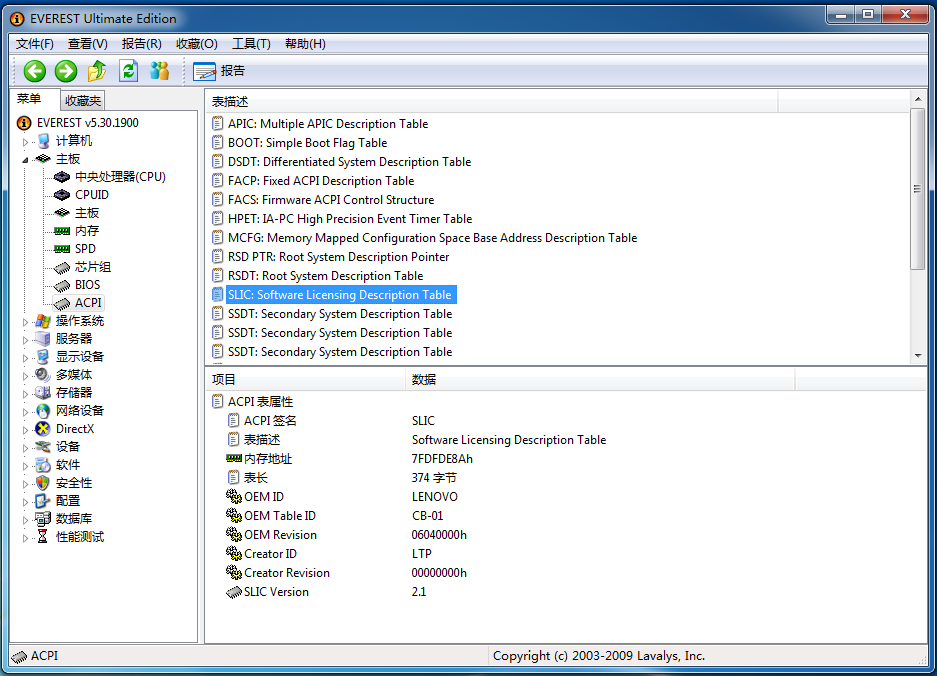The height and width of the screenshot is (676, 937).
Task: Select the 芯片组 chipset item
Action: click(x=93, y=267)
